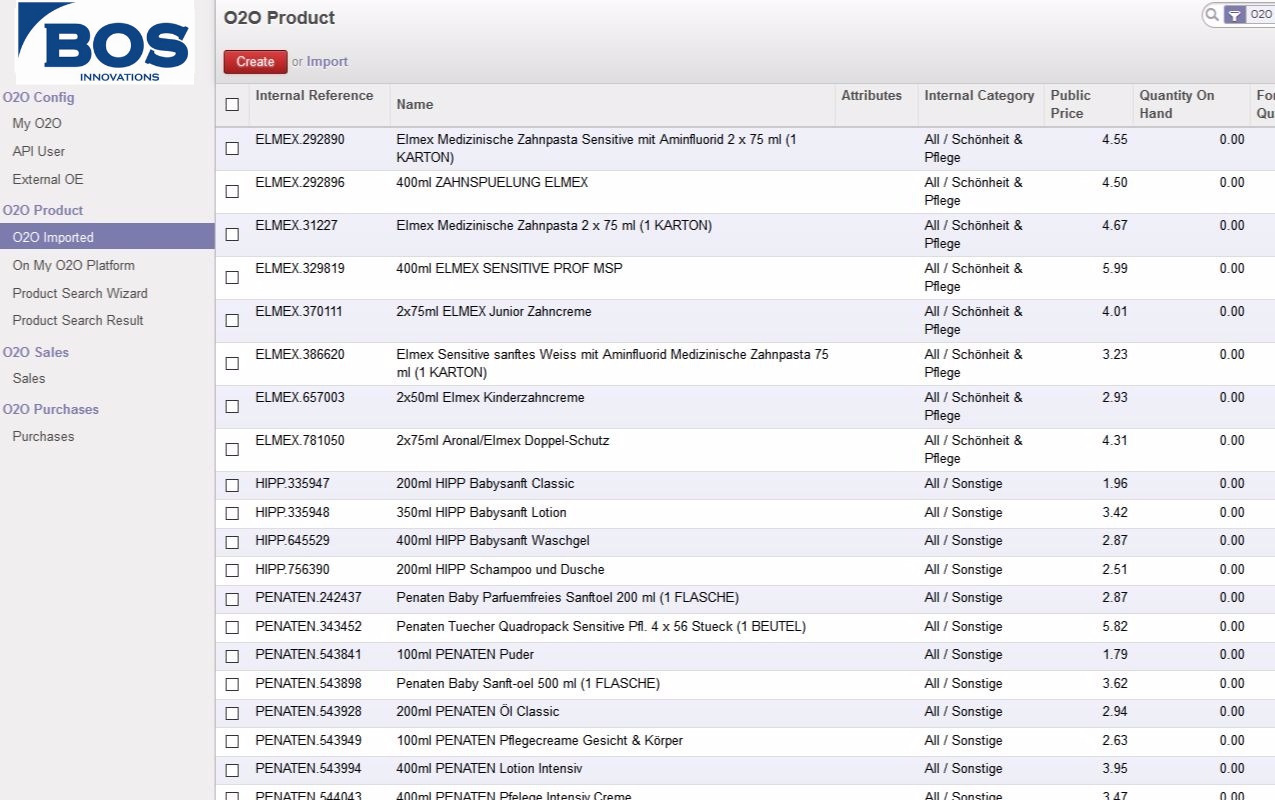Open the 400ml ELMEX SENSITIVE PROF MSP product
1275x800 pixels.
(509, 268)
